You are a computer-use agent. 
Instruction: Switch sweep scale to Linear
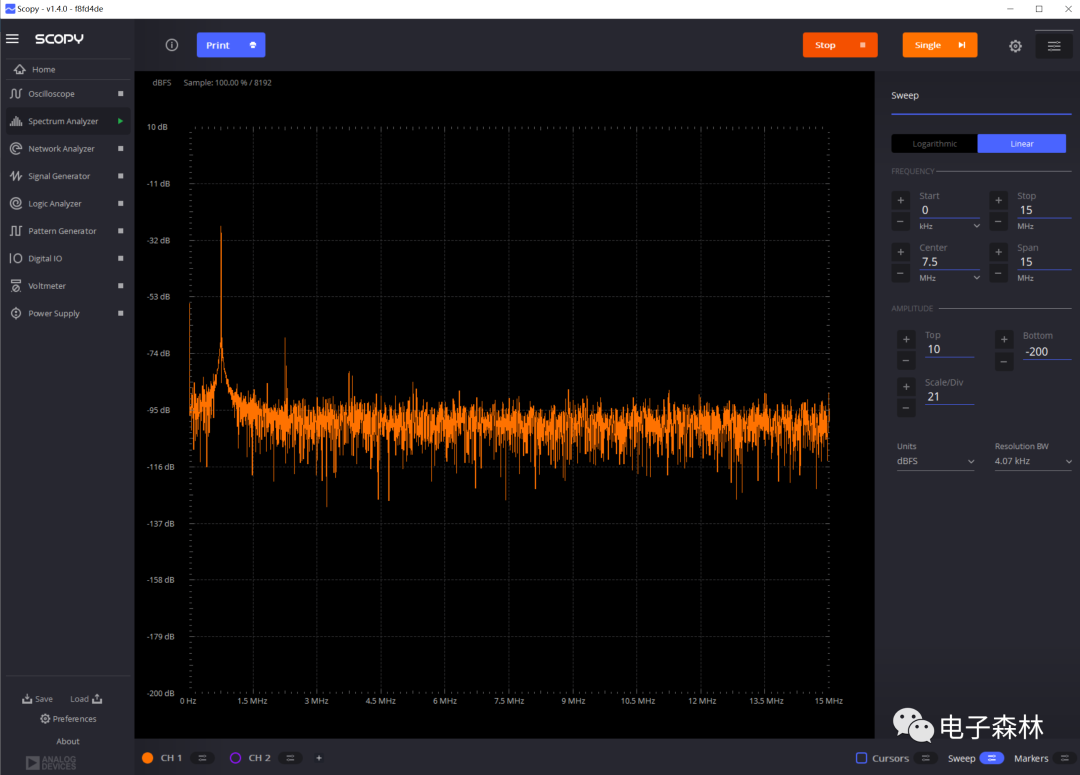pyautogui.click(x=1021, y=143)
